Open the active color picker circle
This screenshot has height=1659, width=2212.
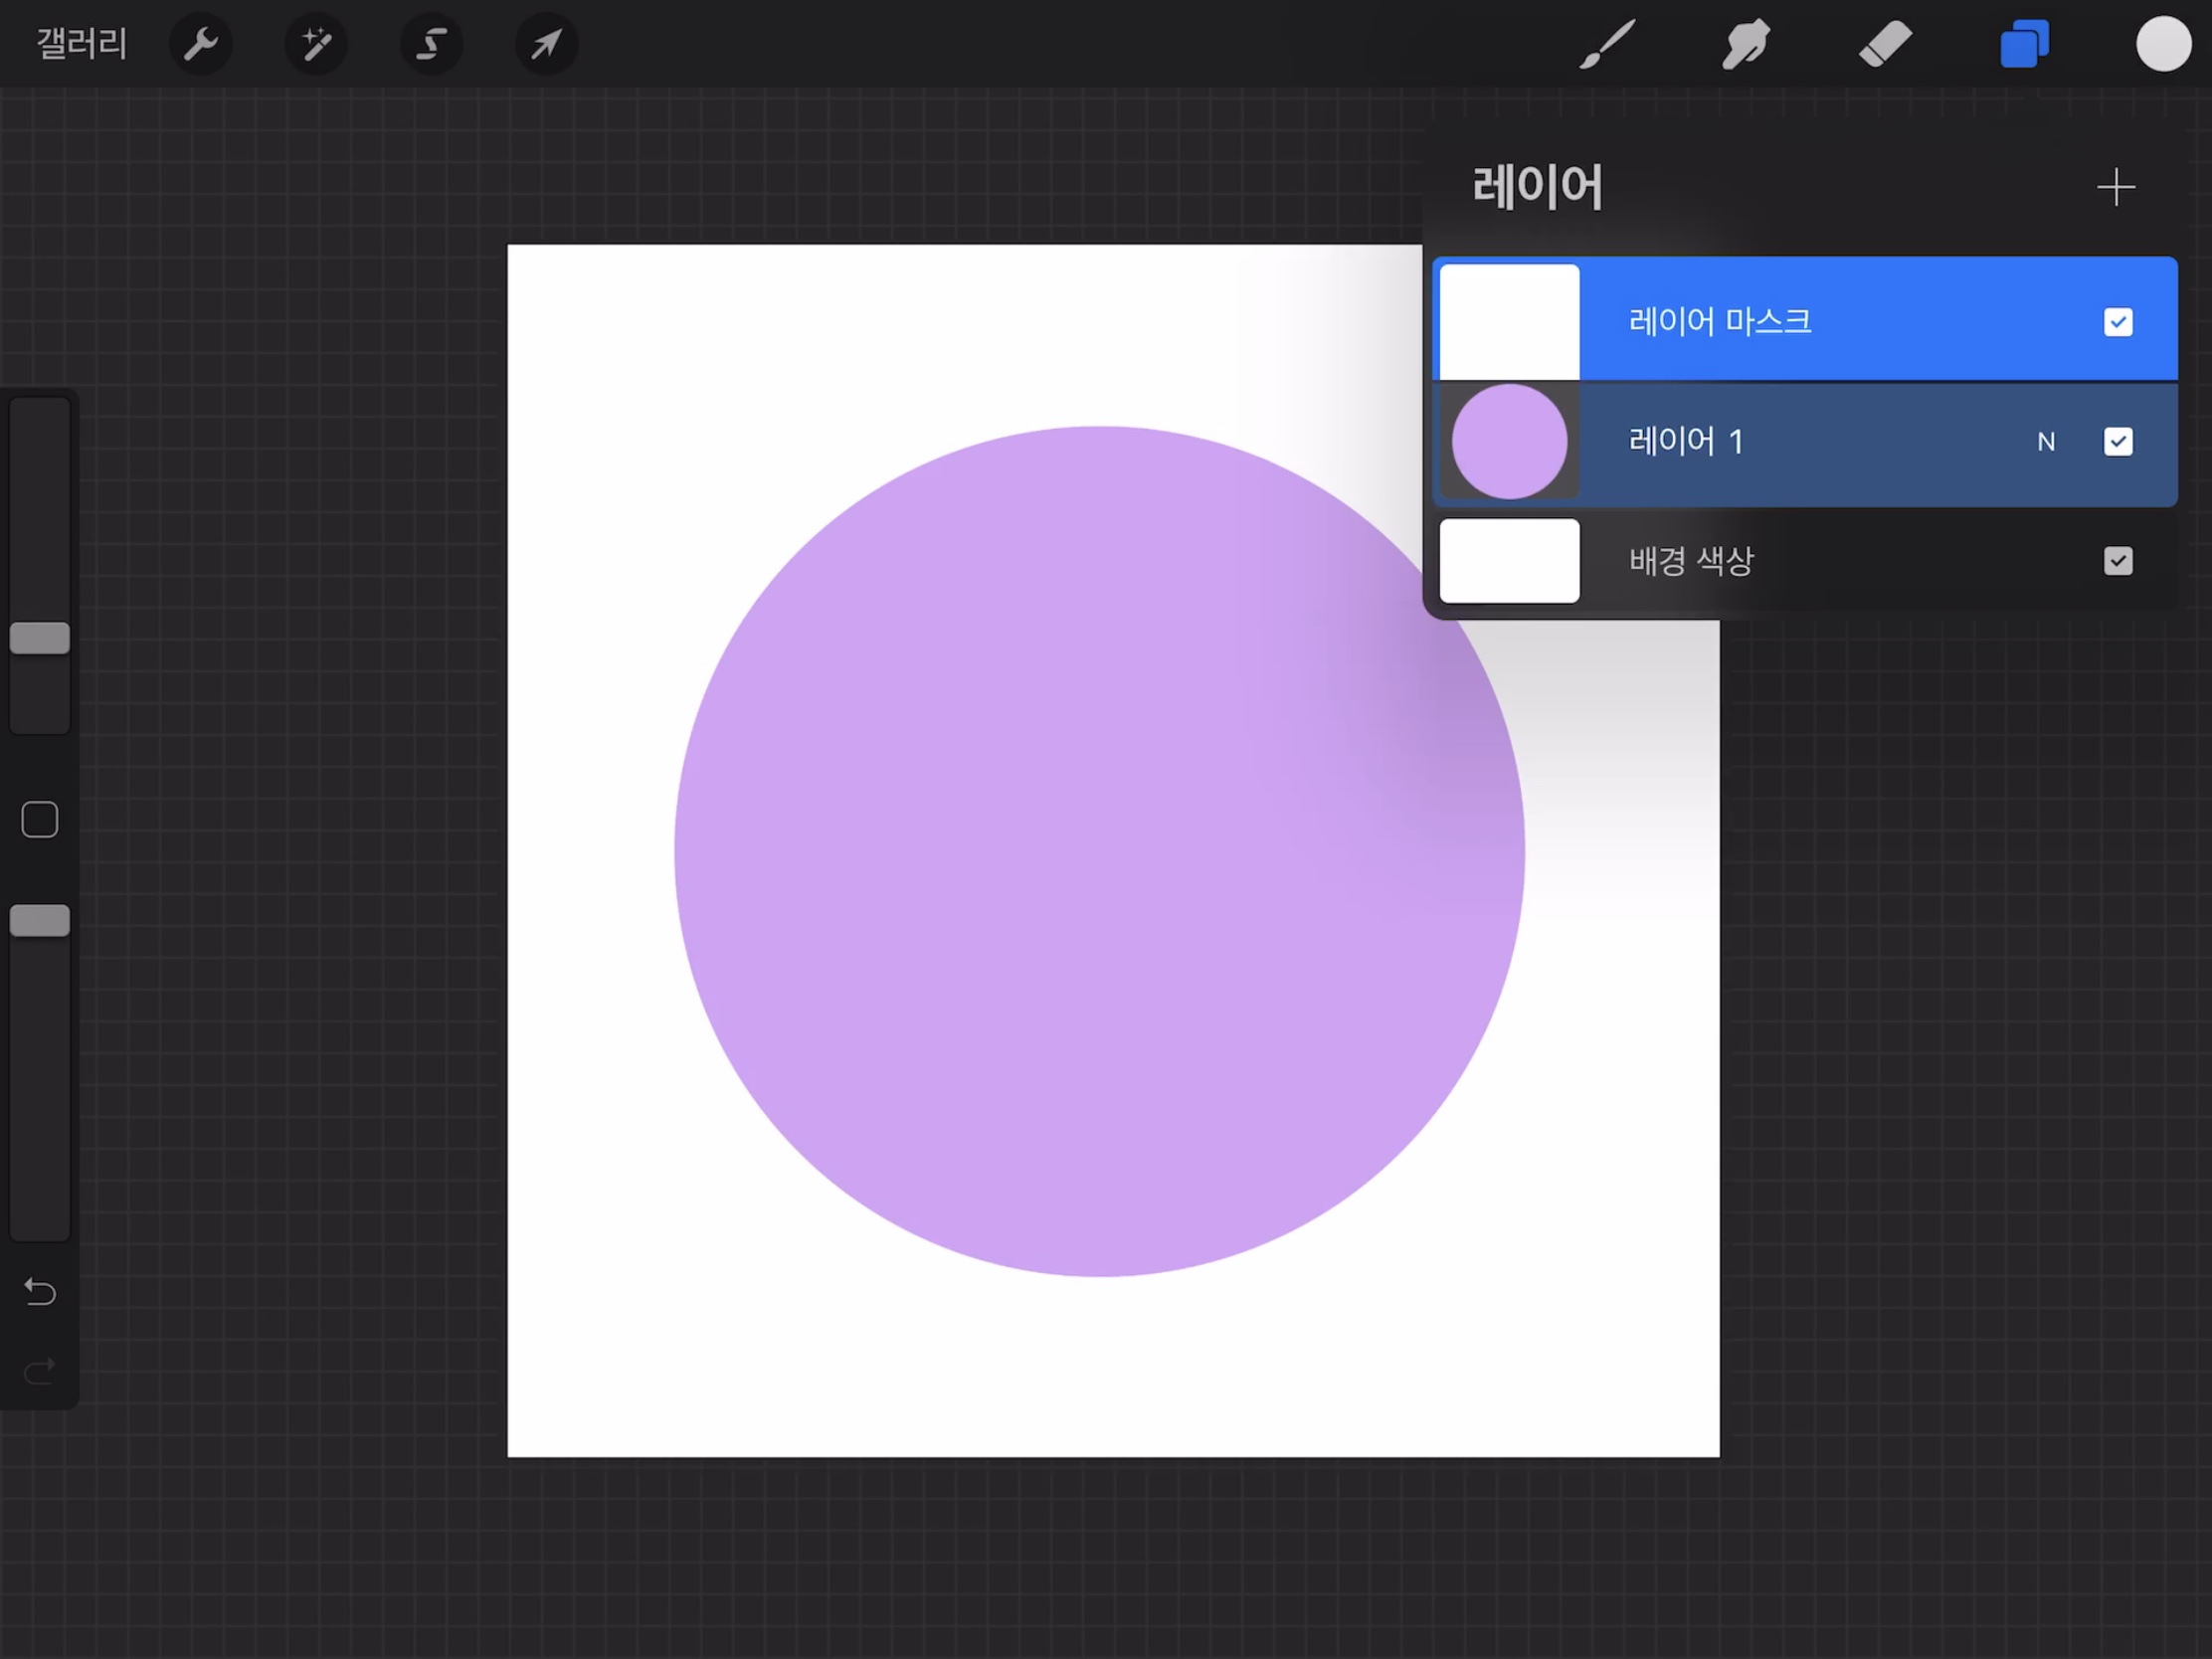[2163, 44]
